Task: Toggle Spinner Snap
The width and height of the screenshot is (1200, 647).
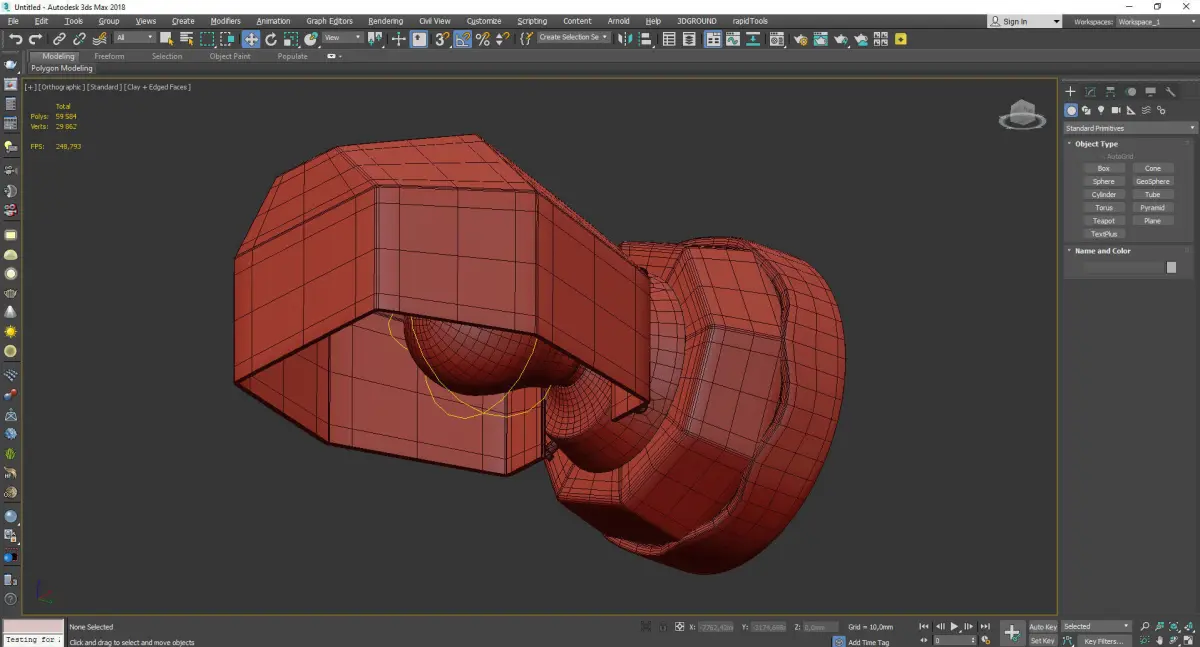Action: (503, 39)
